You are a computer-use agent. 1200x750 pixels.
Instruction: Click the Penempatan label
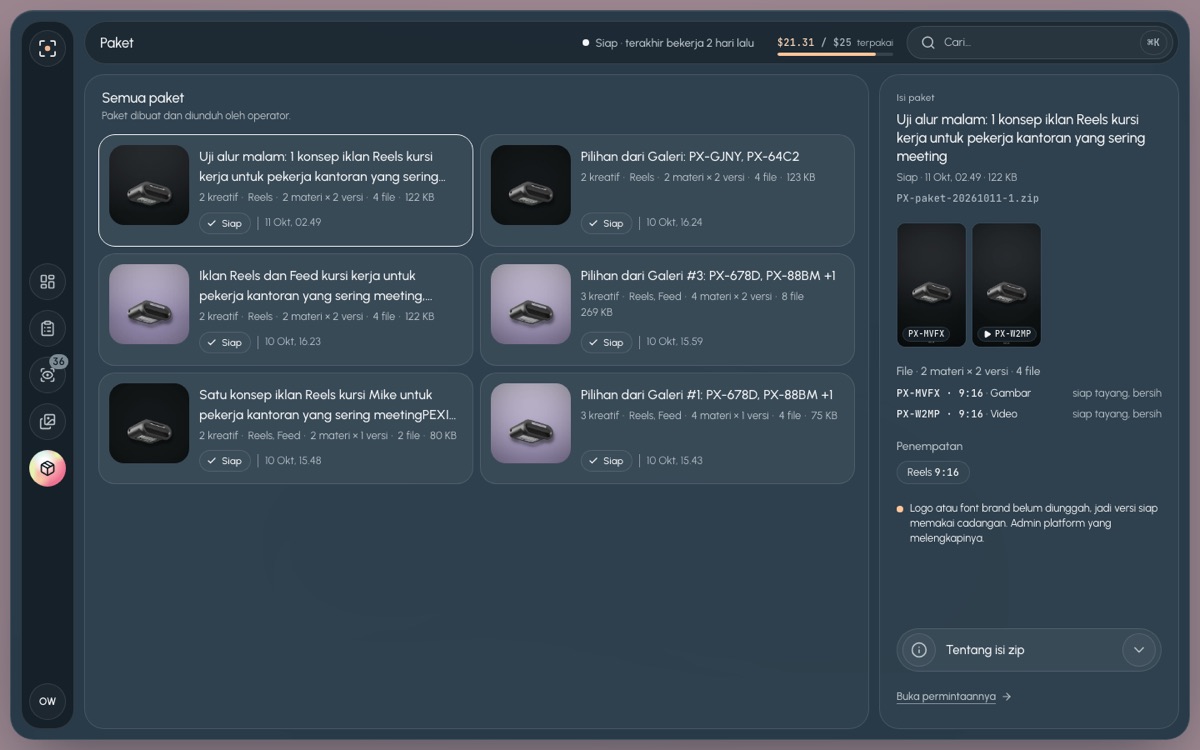929,446
